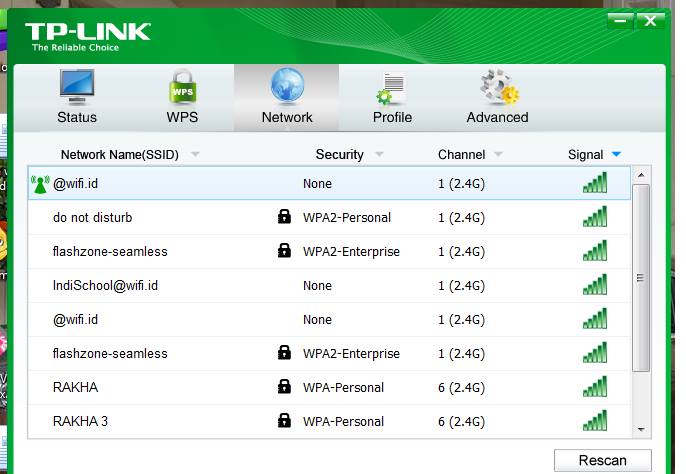Switch to the Advanced tab label
686x474 pixels.
pyautogui.click(x=497, y=117)
